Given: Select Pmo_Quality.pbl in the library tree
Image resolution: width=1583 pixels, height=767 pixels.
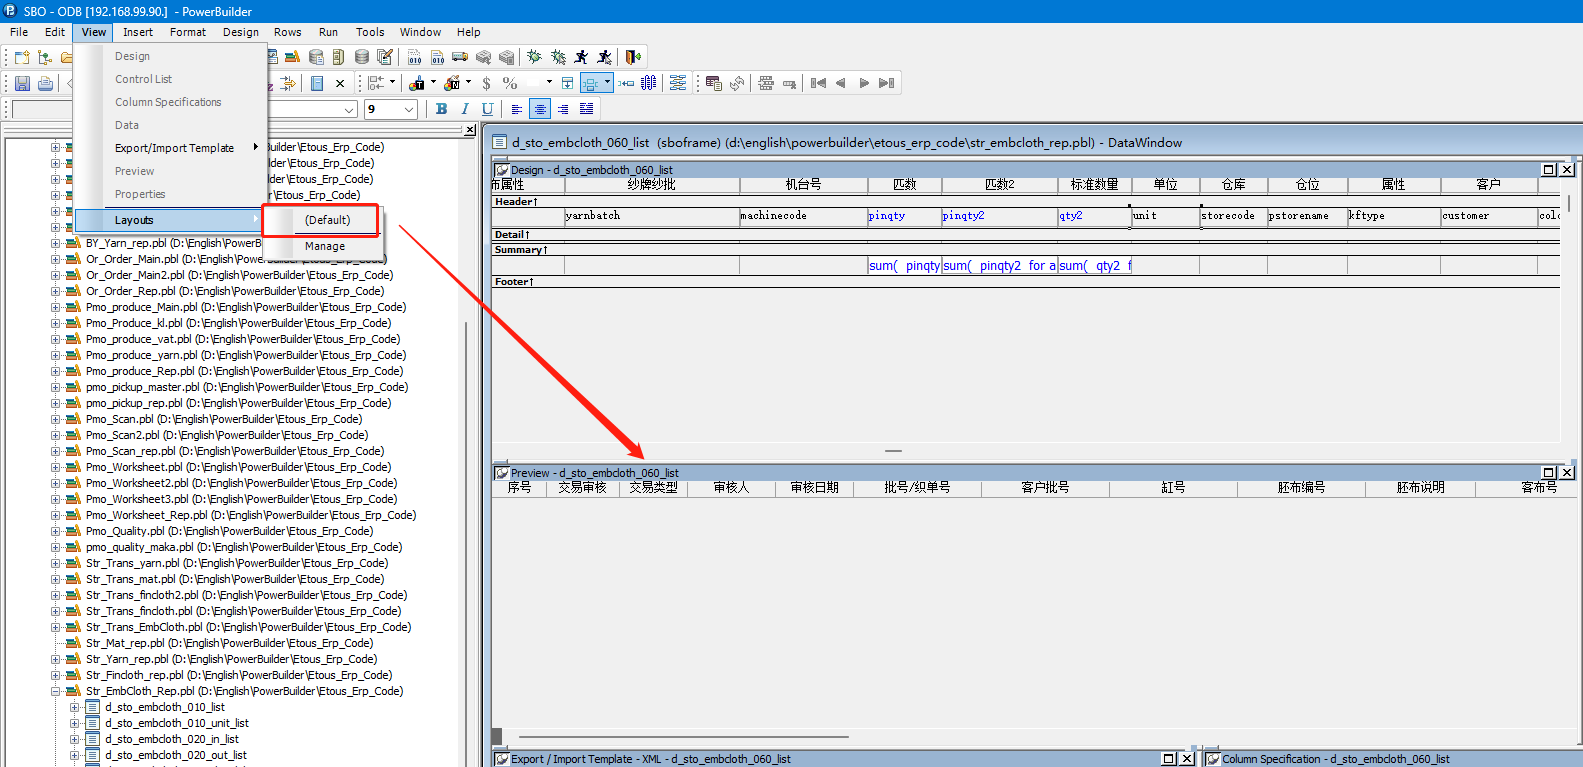Looking at the screenshot, I should [x=229, y=531].
